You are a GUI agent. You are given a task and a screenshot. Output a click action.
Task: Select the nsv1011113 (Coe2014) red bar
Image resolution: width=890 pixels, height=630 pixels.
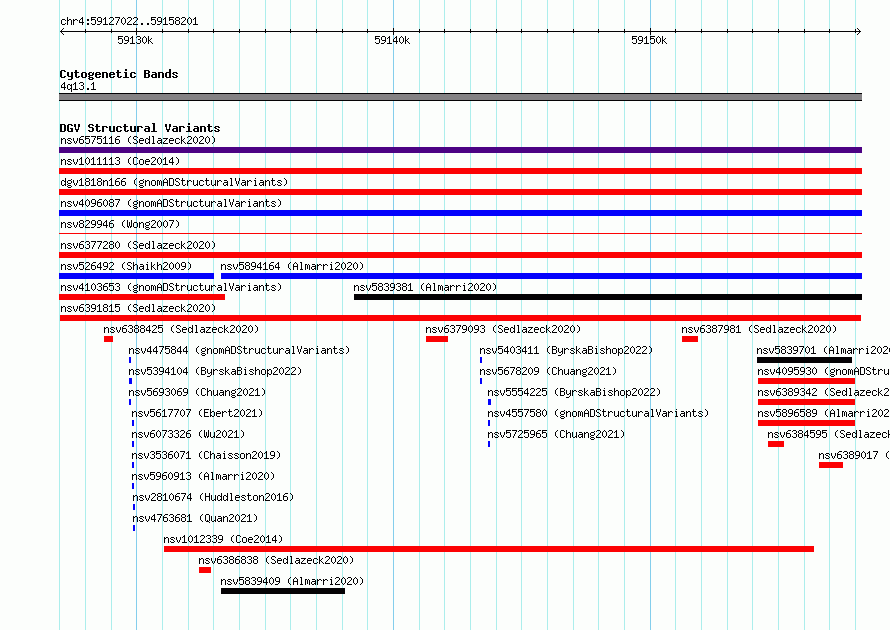tap(460, 171)
